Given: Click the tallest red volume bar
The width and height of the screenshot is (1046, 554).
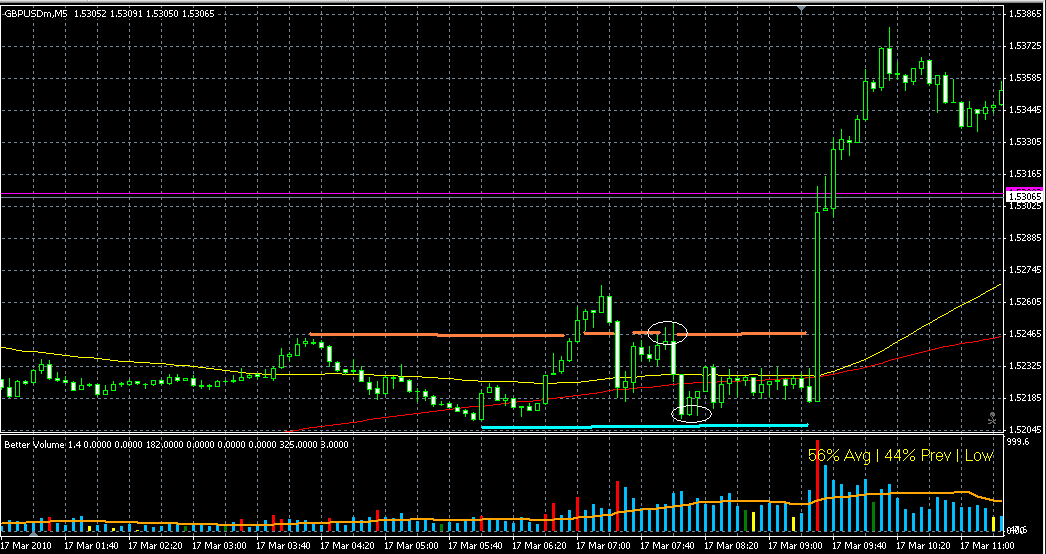Looking at the screenshot, I should pos(817,485).
